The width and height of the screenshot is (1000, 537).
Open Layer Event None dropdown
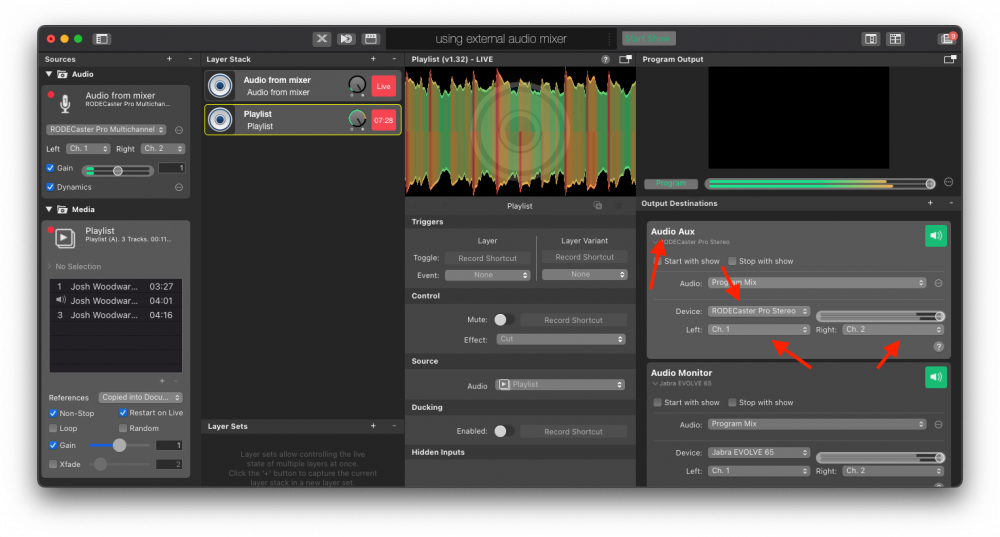pos(487,276)
